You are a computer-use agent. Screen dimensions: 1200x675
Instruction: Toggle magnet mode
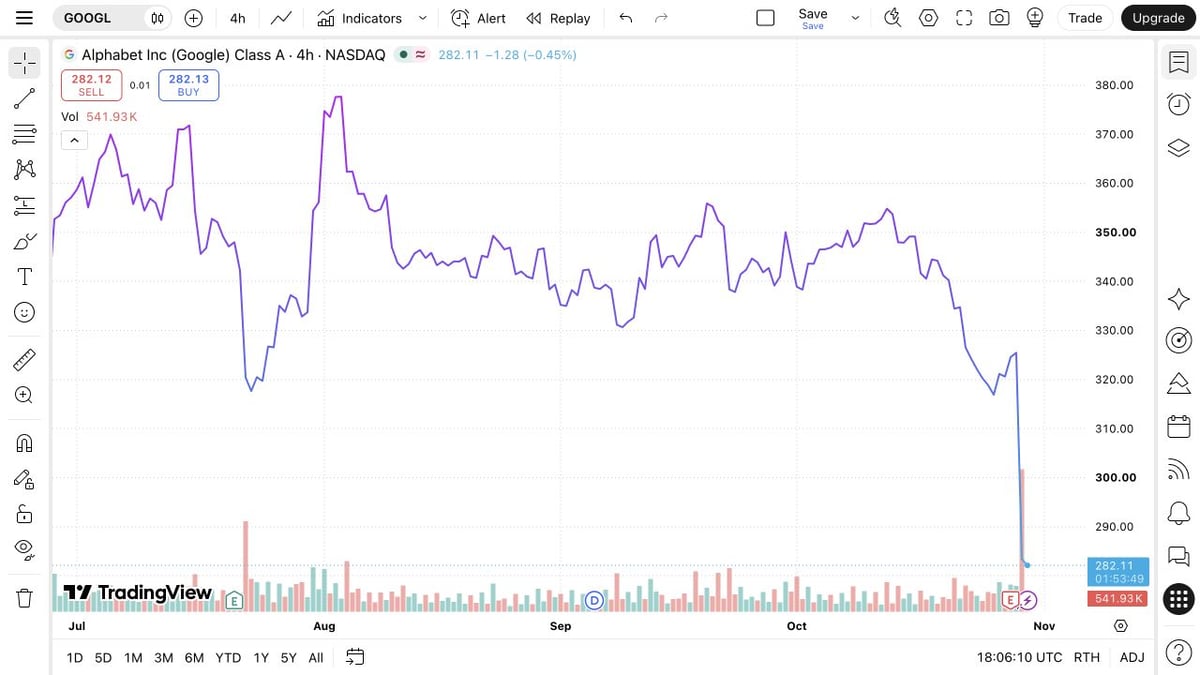24,443
